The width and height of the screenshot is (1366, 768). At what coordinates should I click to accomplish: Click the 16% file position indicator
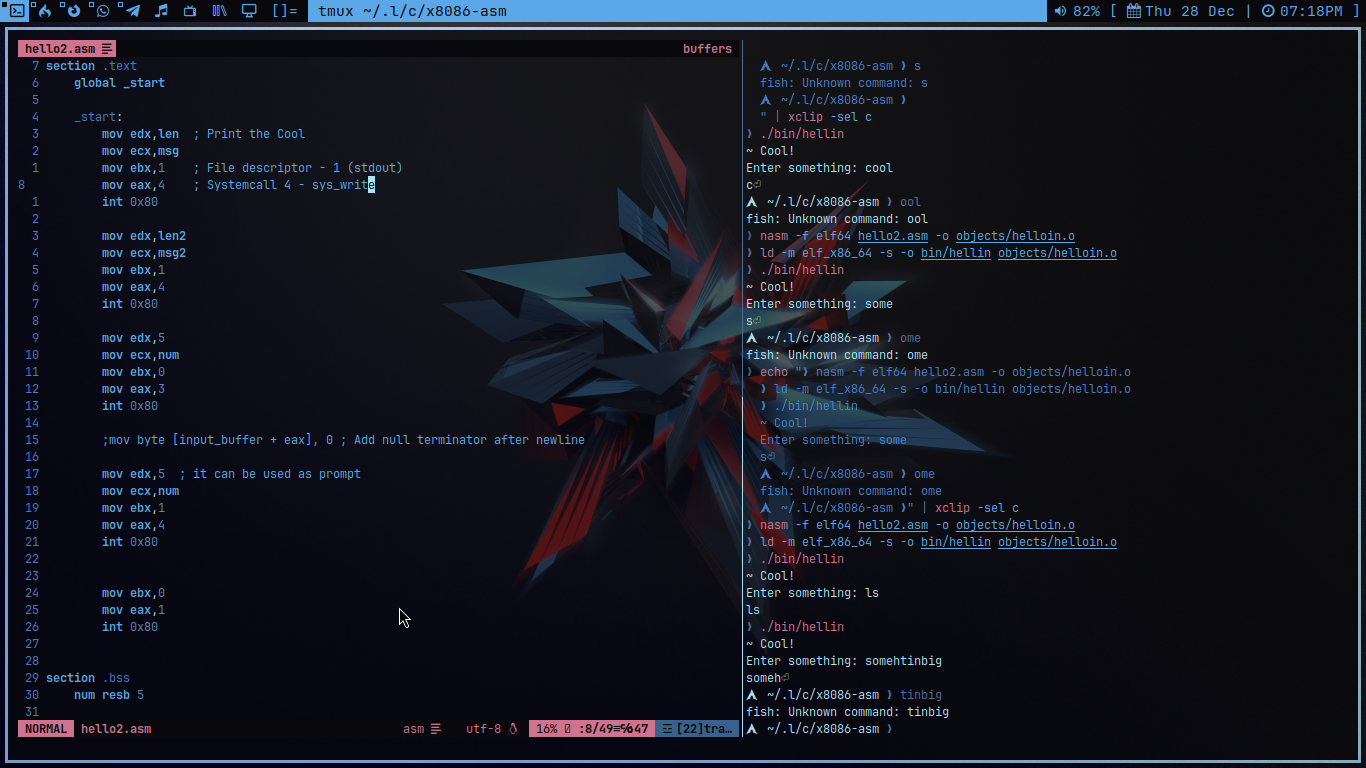pyautogui.click(x=546, y=729)
